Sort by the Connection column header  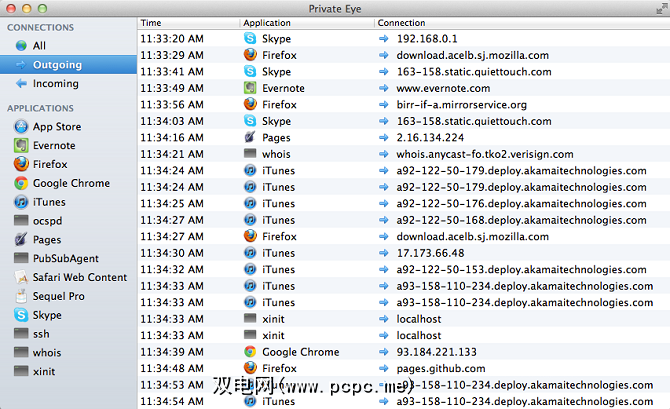click(x=522, y=23)
